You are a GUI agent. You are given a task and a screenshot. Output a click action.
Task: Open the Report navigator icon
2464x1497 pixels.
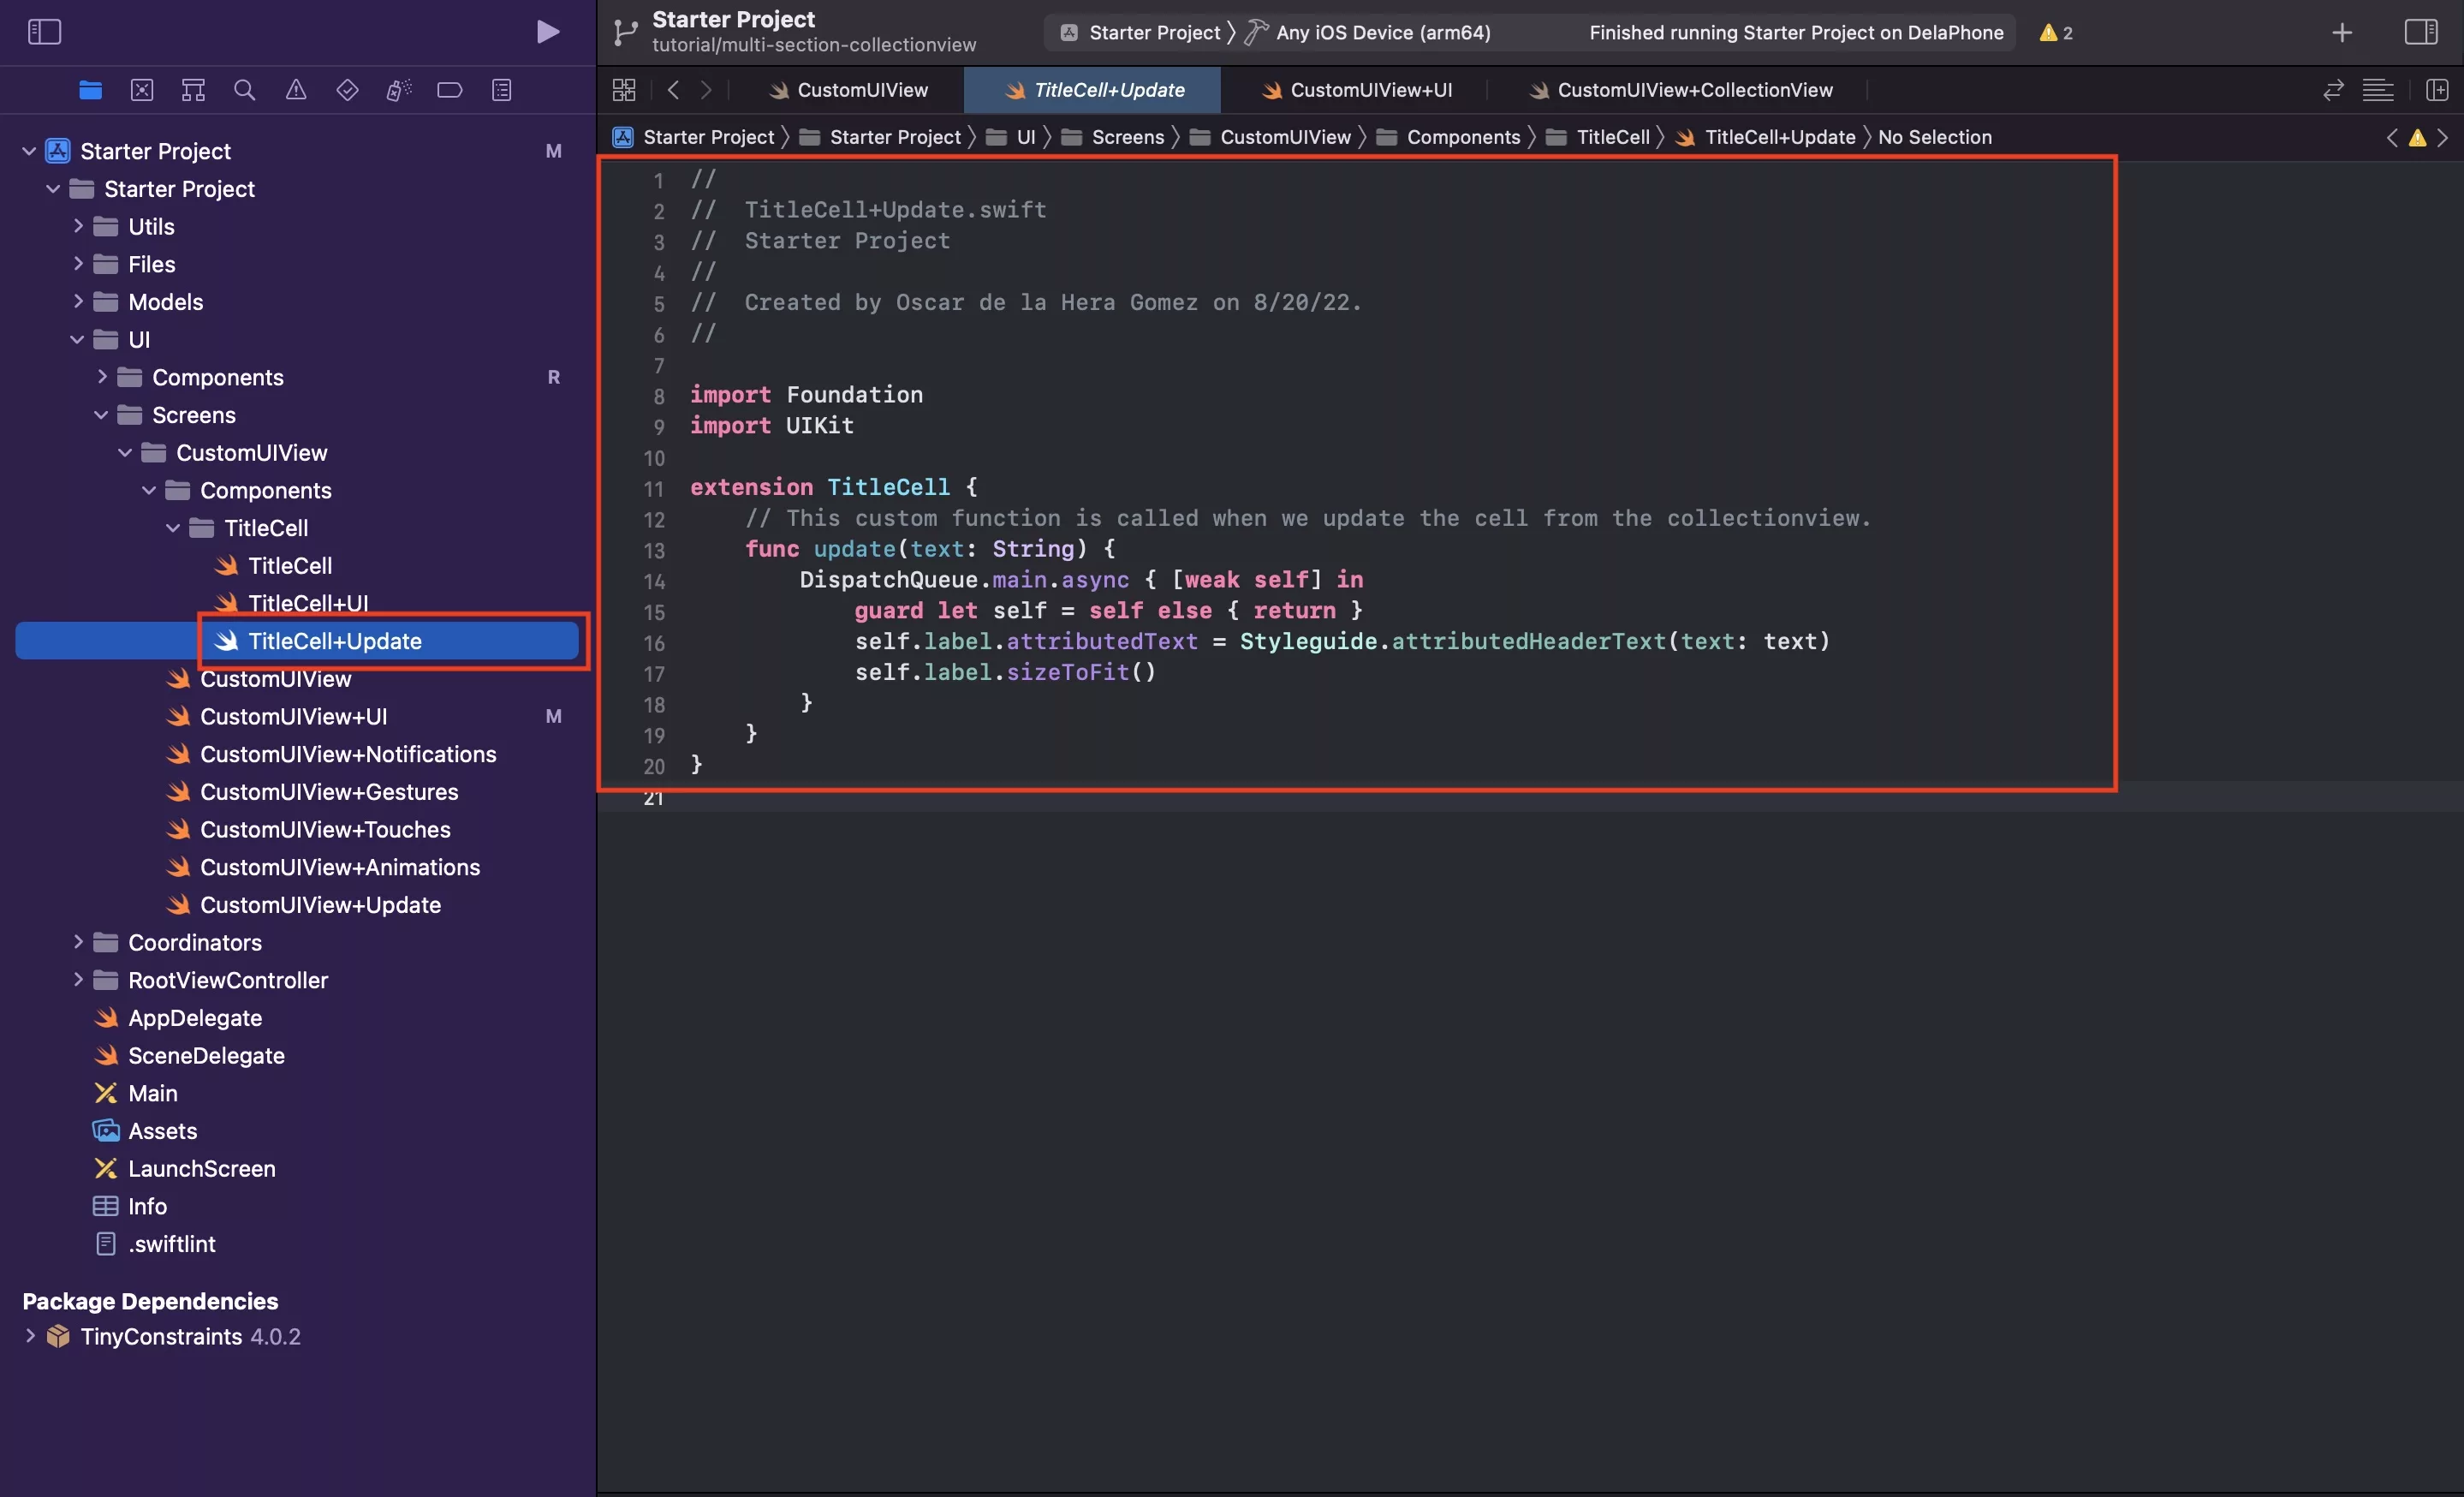click(x=501, y=90)
